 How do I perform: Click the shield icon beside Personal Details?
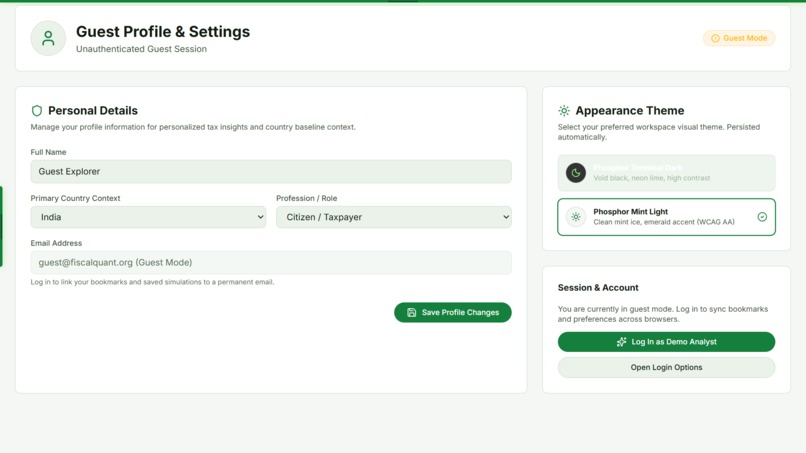(x=36, y=111)
